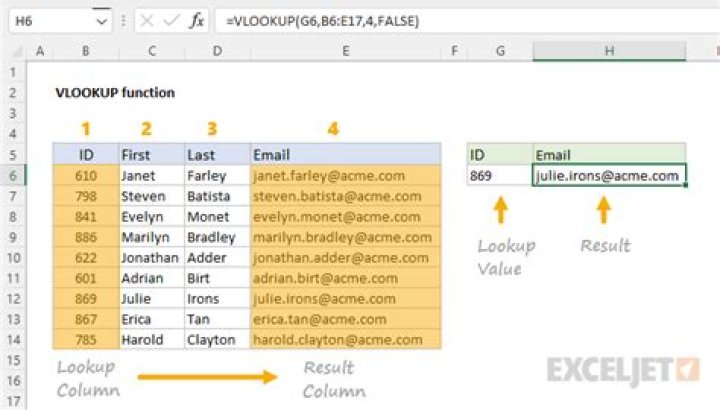Click the janet.farley@acme.com cell

pos(346,176)
